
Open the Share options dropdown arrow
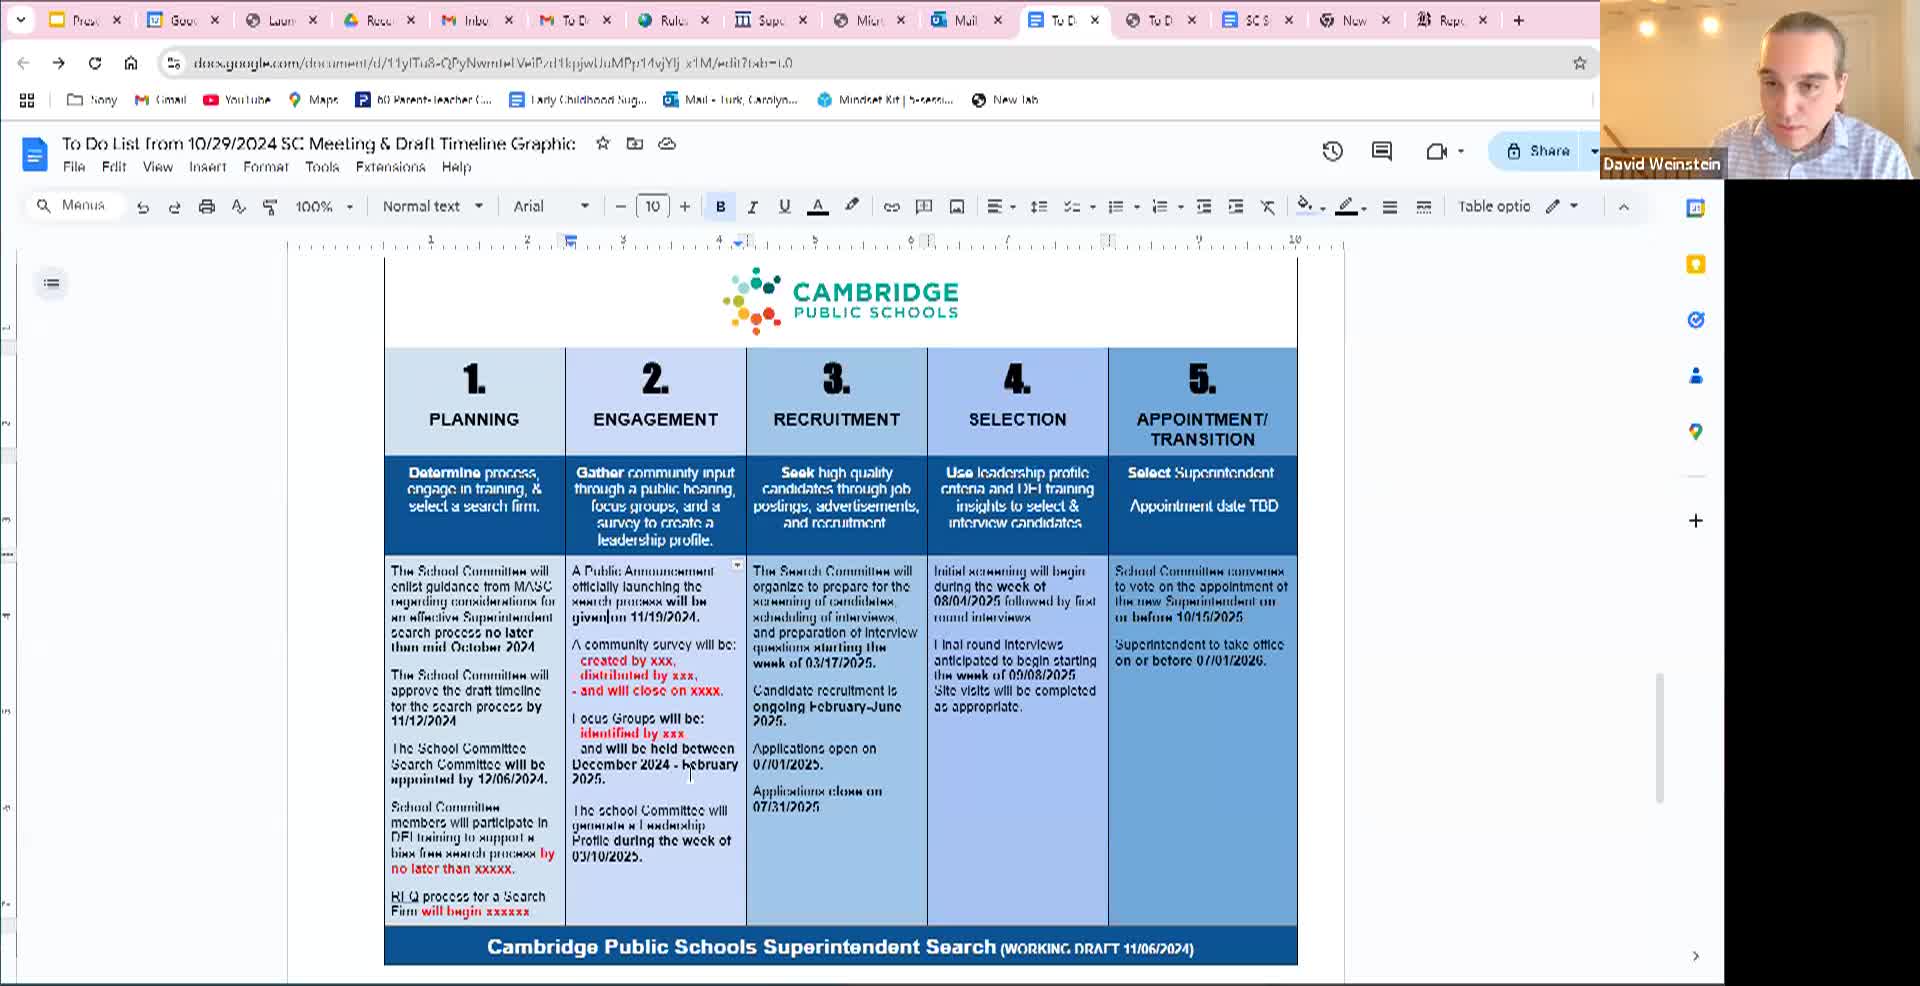(x=1593, y=151)
